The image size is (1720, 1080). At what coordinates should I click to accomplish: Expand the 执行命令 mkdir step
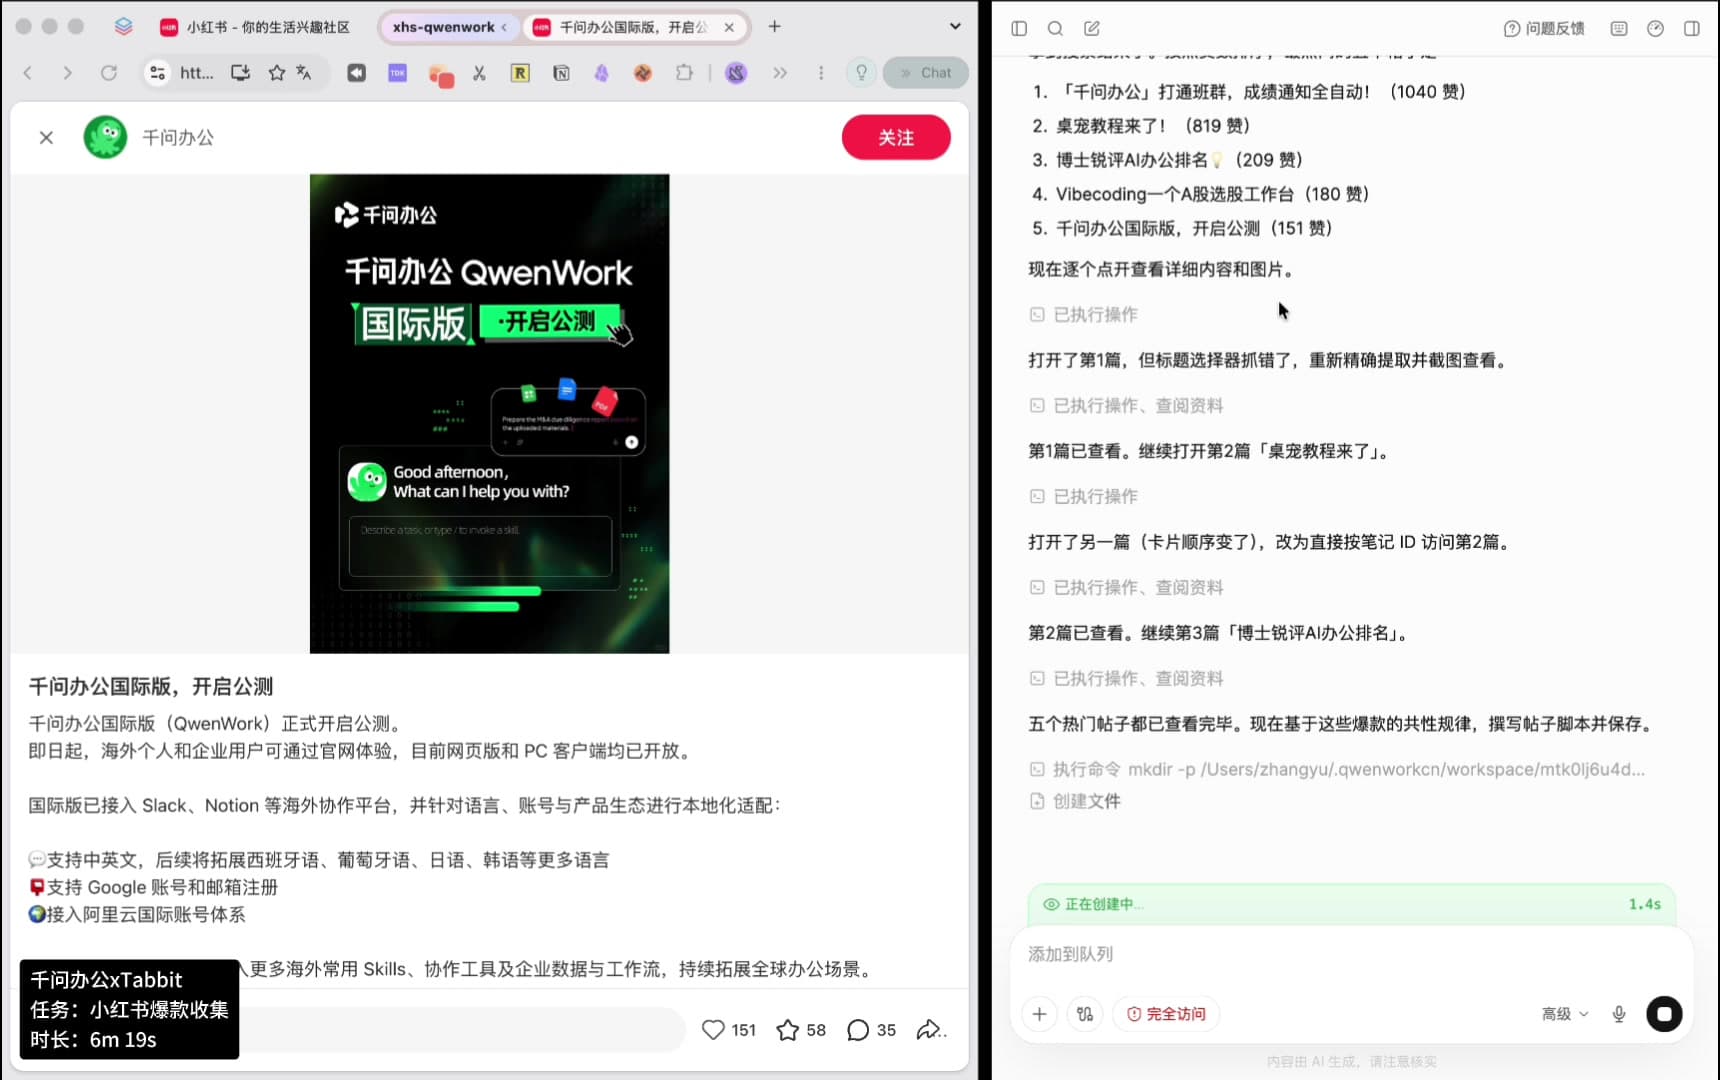click(x=1337, y=770)
